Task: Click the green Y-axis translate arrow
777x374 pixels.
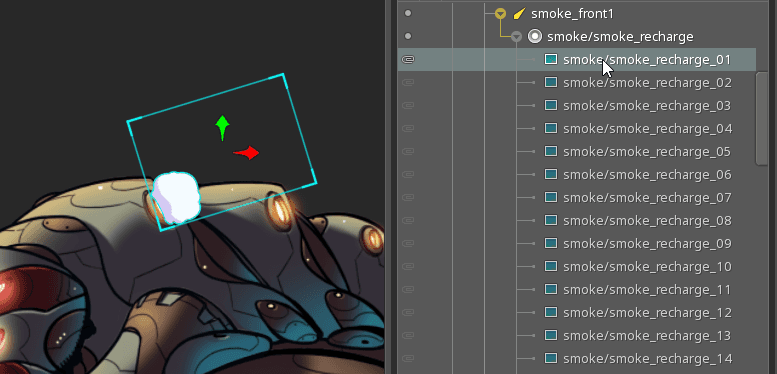Action: pos(222,128)
